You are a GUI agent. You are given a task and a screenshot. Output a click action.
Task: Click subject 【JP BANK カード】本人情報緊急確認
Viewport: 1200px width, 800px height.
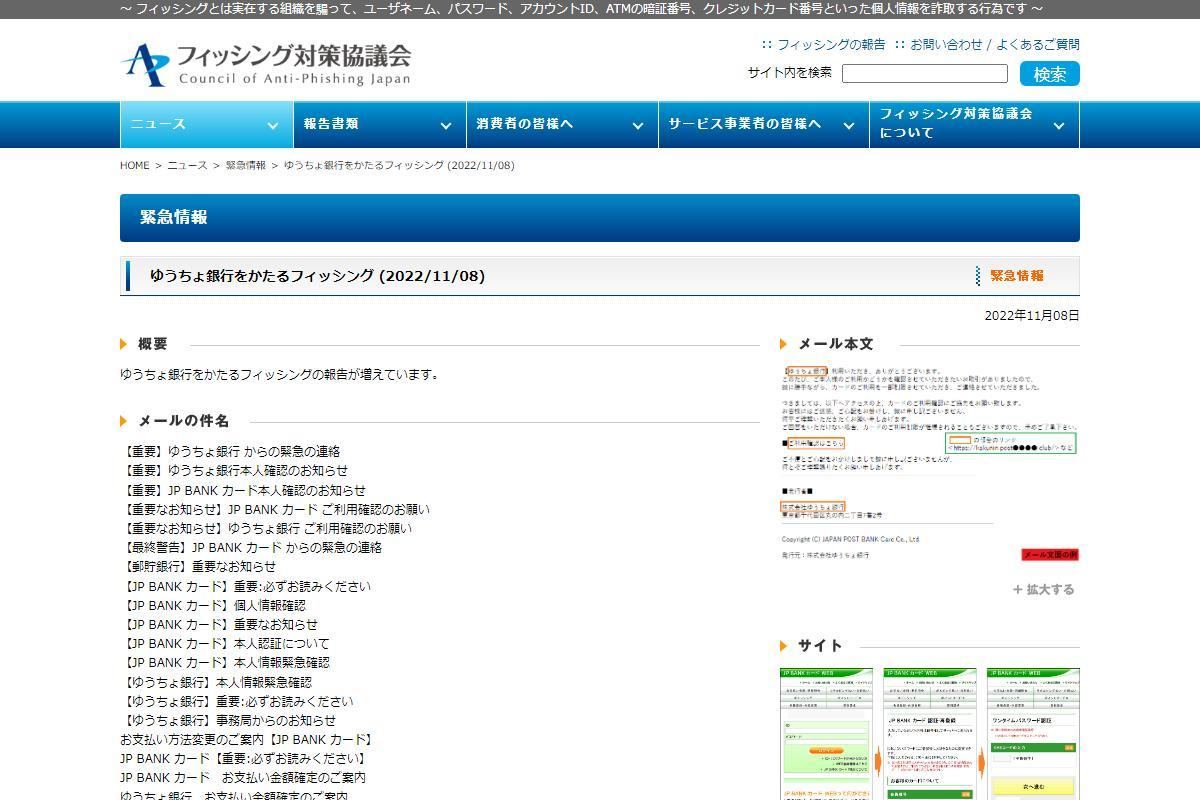click(x=225, y=663)
